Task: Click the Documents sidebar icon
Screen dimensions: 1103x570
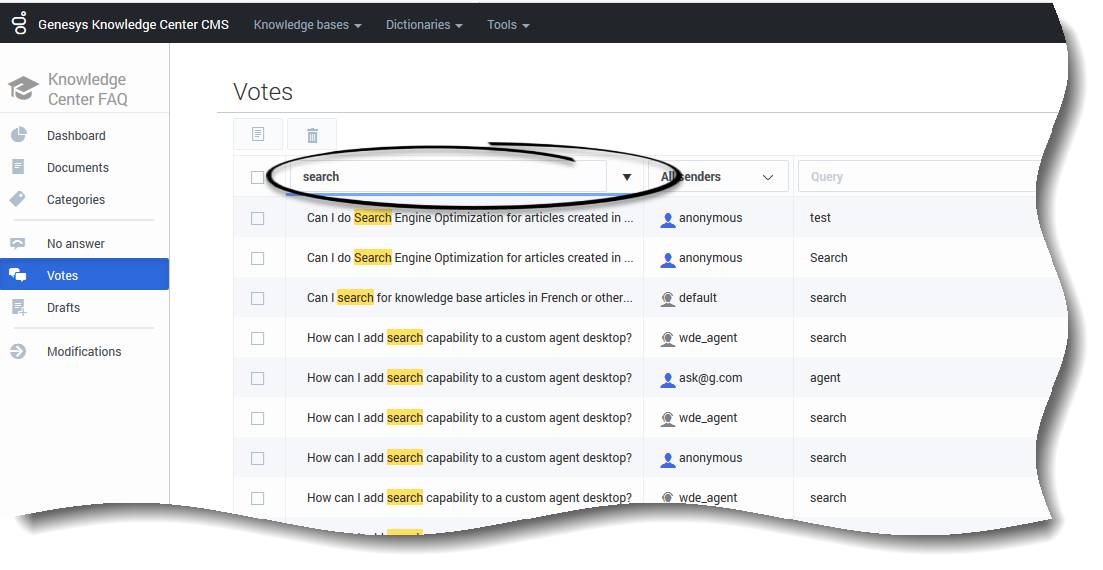Action: point(18,167)
